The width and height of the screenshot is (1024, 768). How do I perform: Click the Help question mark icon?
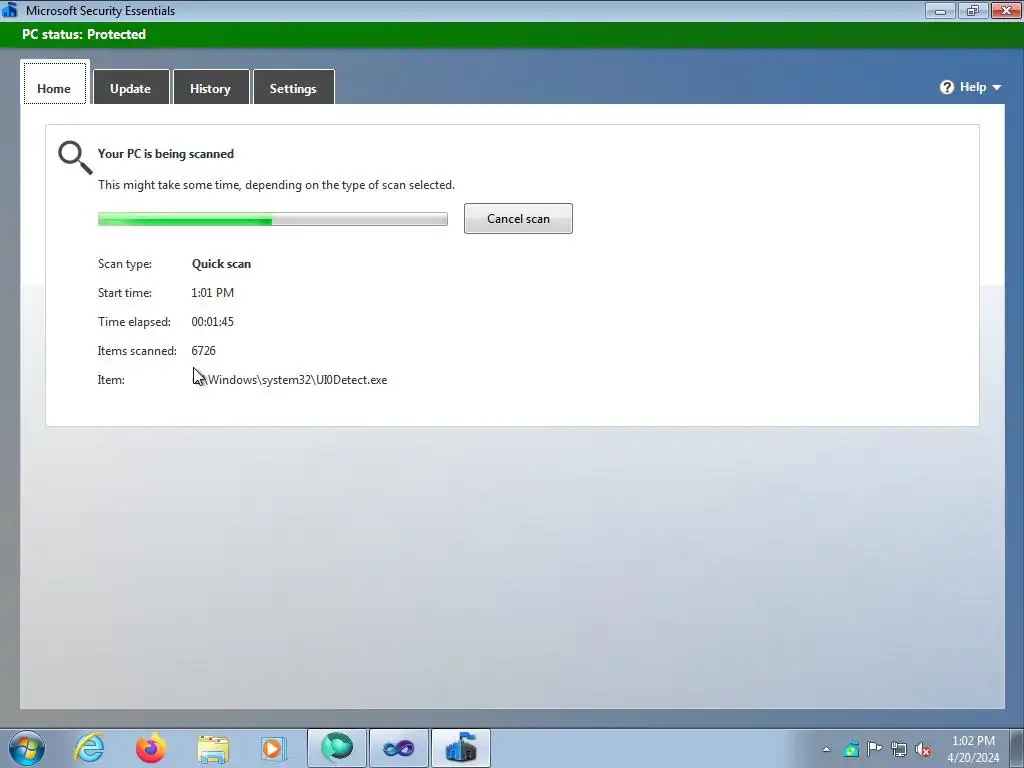pos(947,87)
